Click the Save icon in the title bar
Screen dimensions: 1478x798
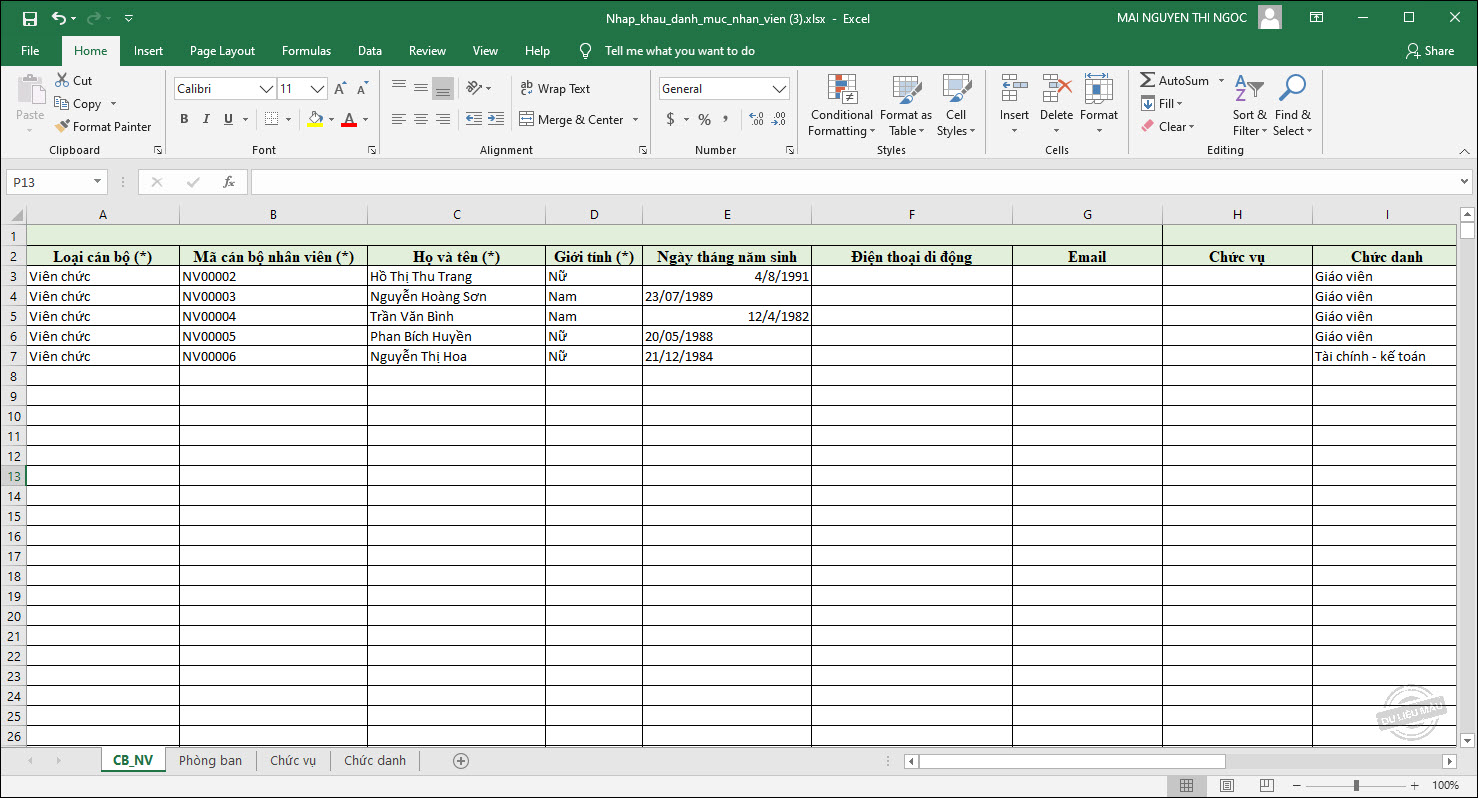pyautogui.click(x=29, y=18)
